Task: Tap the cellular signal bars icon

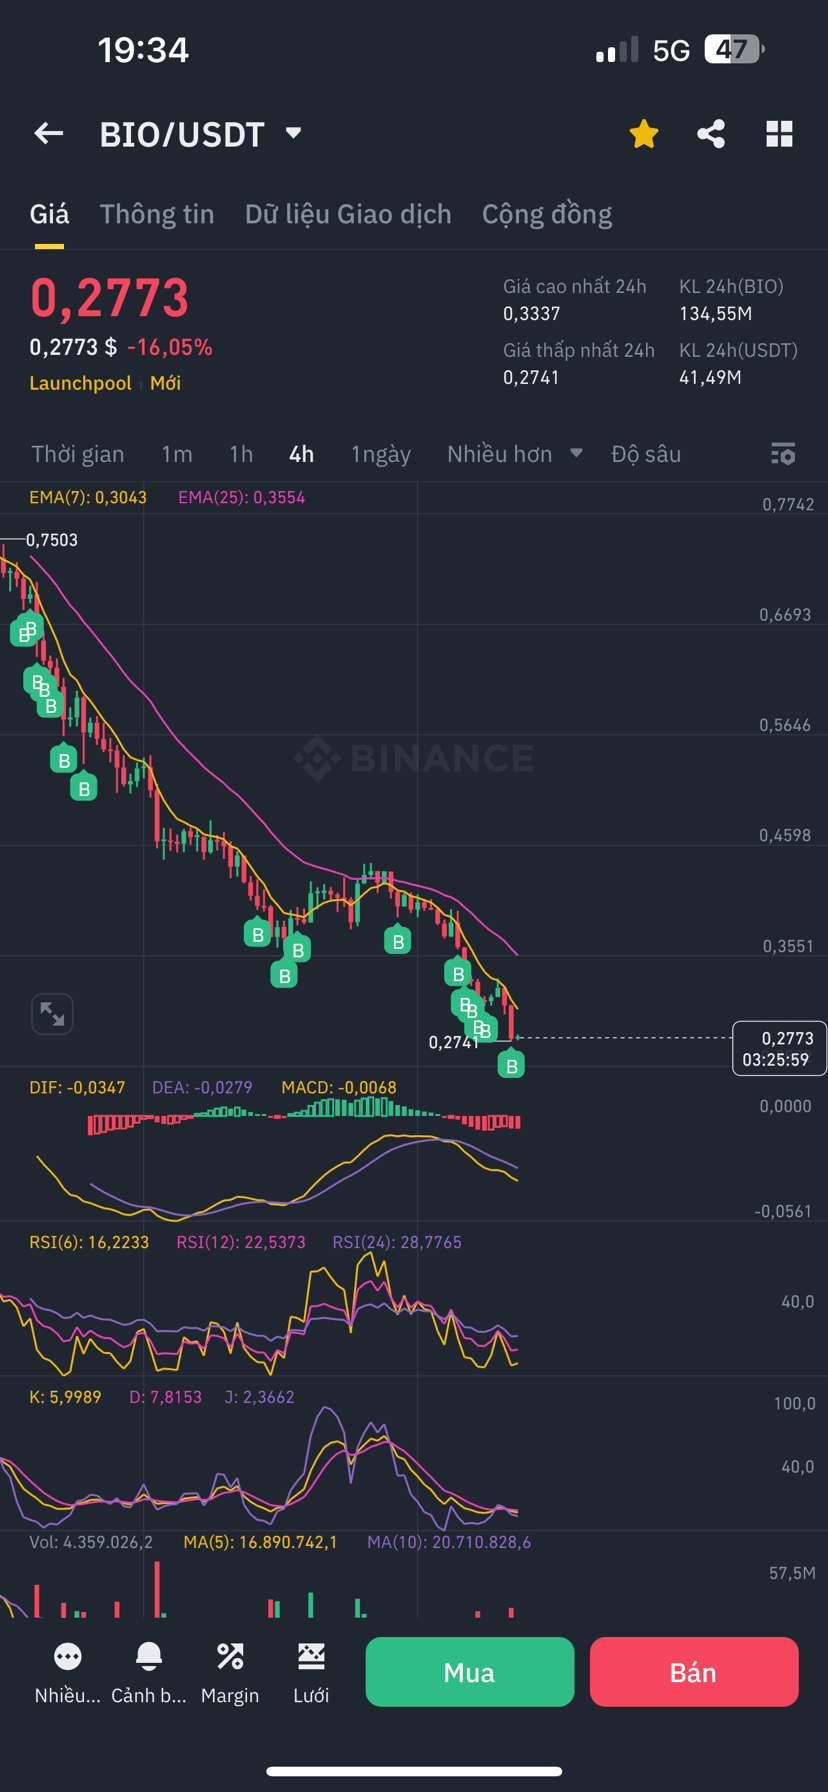Action: (617, 50)
